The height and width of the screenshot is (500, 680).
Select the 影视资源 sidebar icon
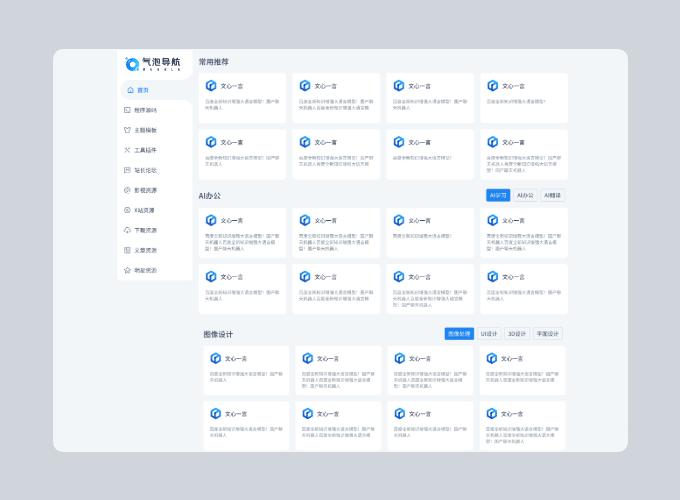pyautogui.click(x=127, y=190)
